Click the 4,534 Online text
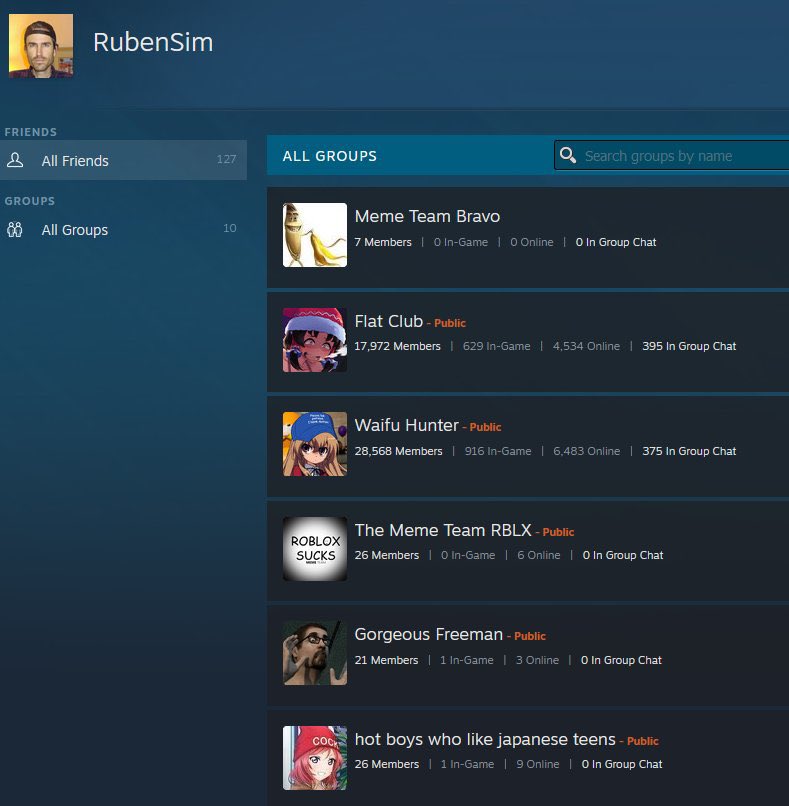The height and width of the screenshot is (806, 789). pos(586,346)
